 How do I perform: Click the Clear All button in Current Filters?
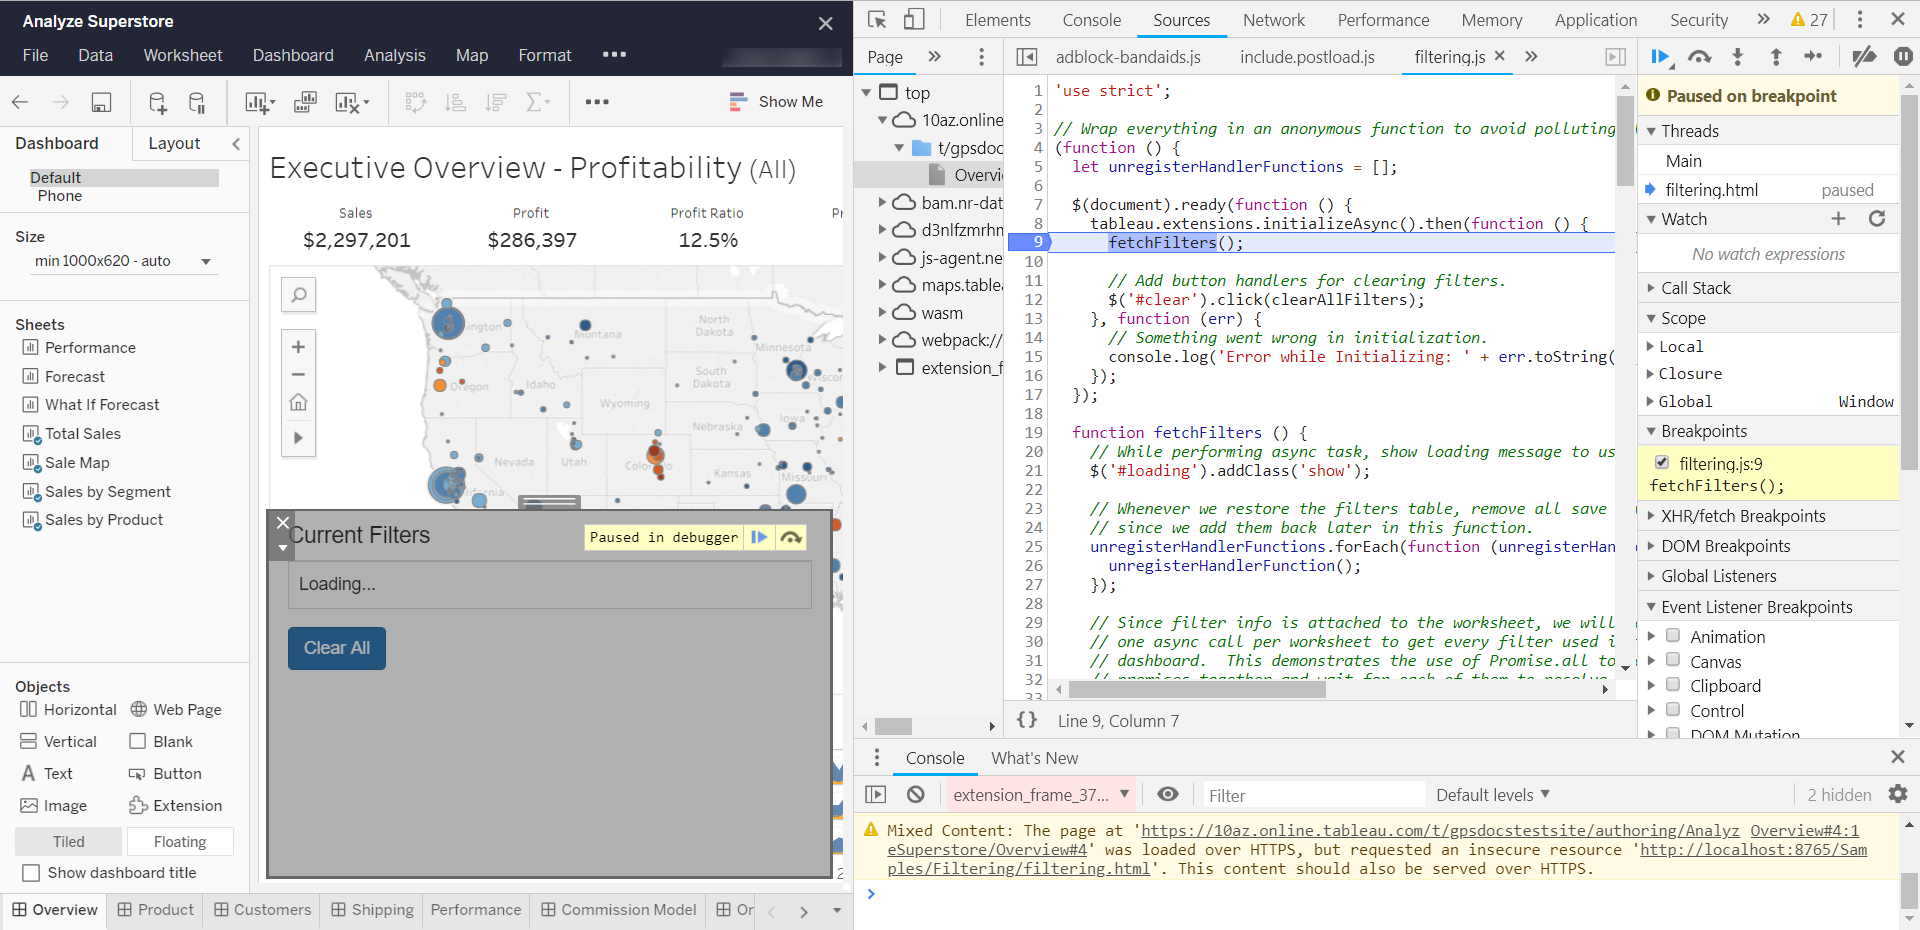click(x=336, y=648)
